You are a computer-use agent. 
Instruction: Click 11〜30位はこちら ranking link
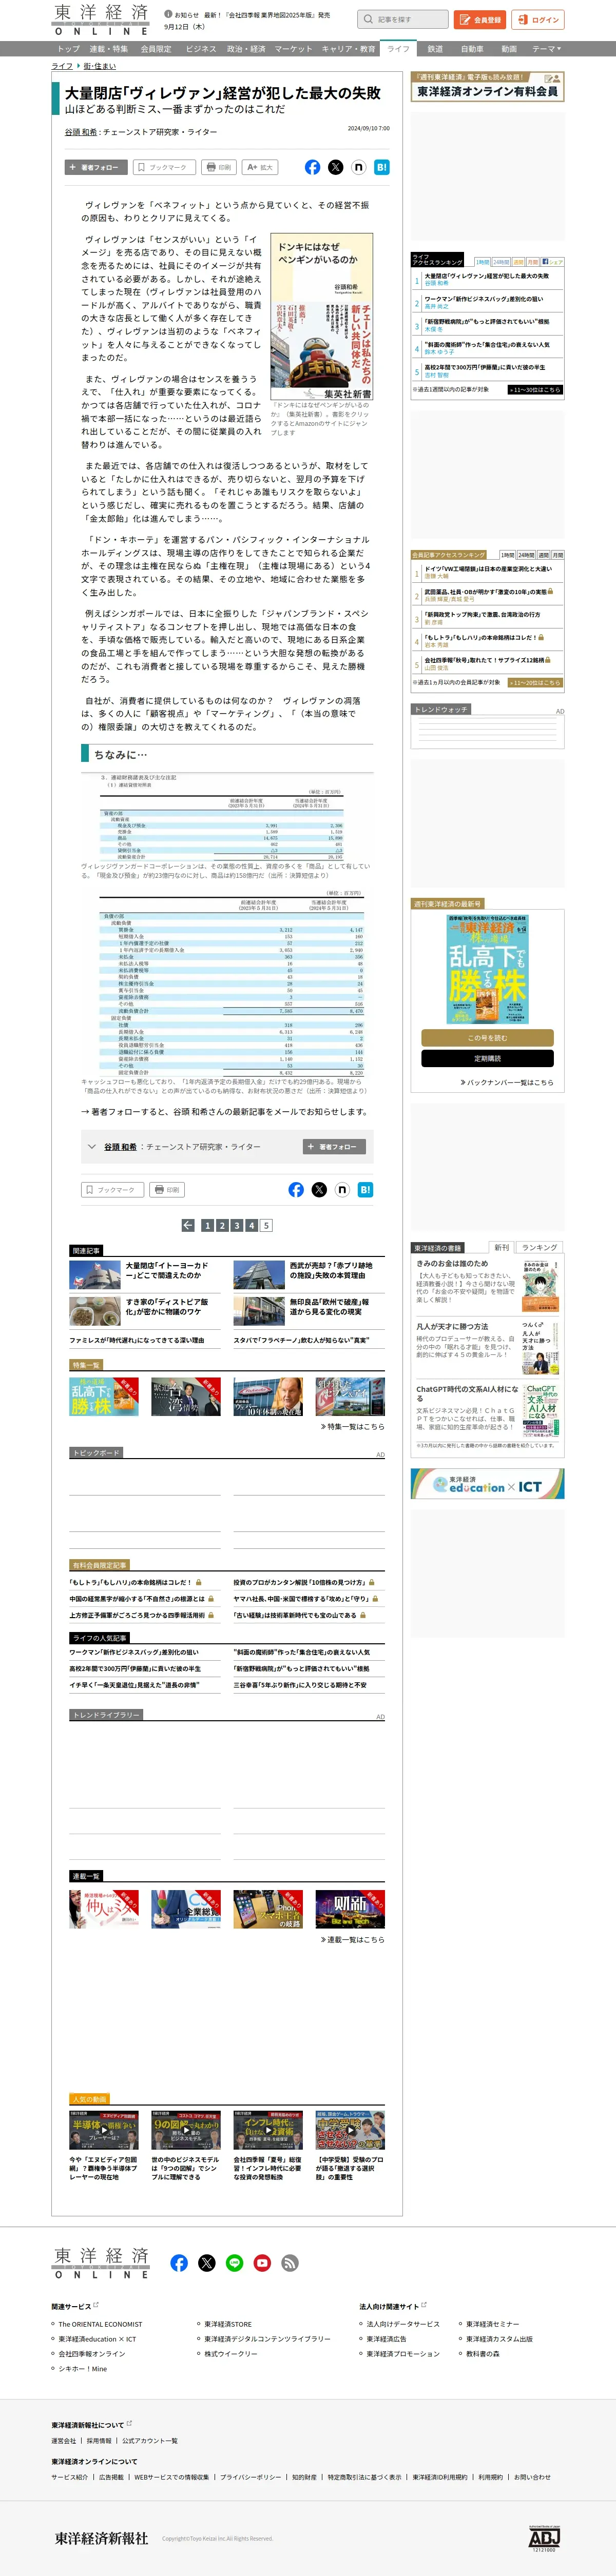(535, 390)
